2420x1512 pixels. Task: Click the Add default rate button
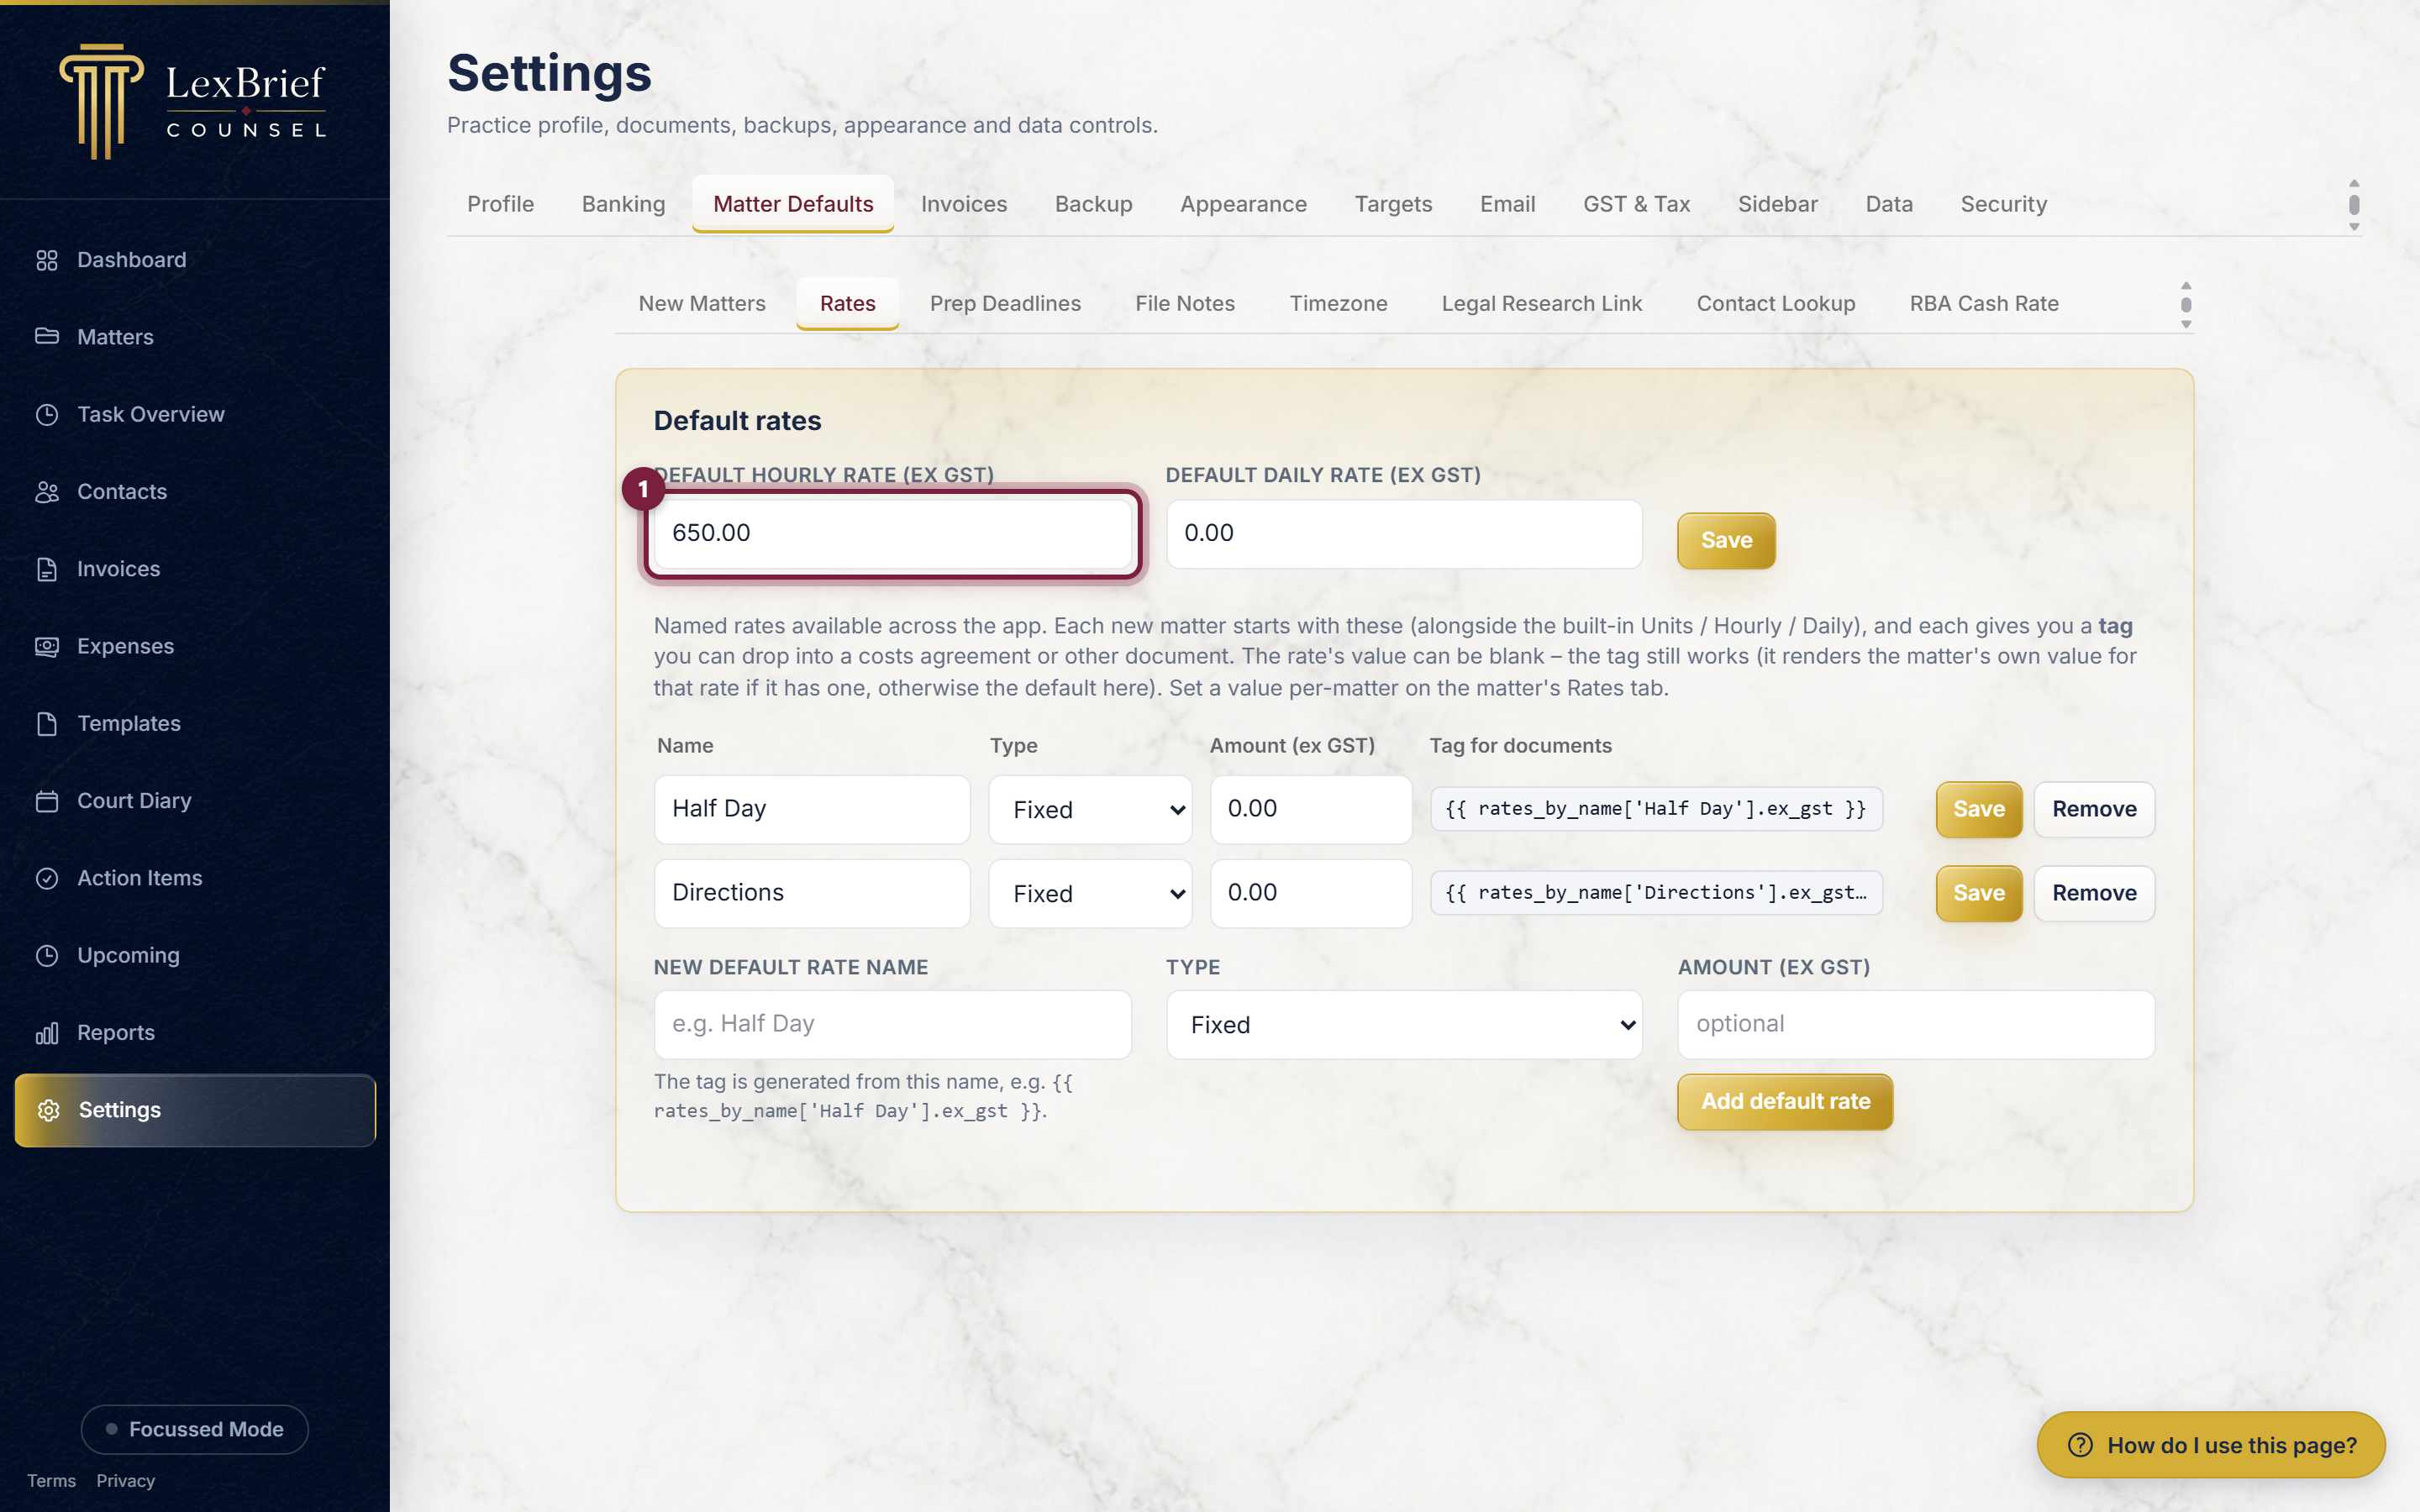(1785, 1101)
